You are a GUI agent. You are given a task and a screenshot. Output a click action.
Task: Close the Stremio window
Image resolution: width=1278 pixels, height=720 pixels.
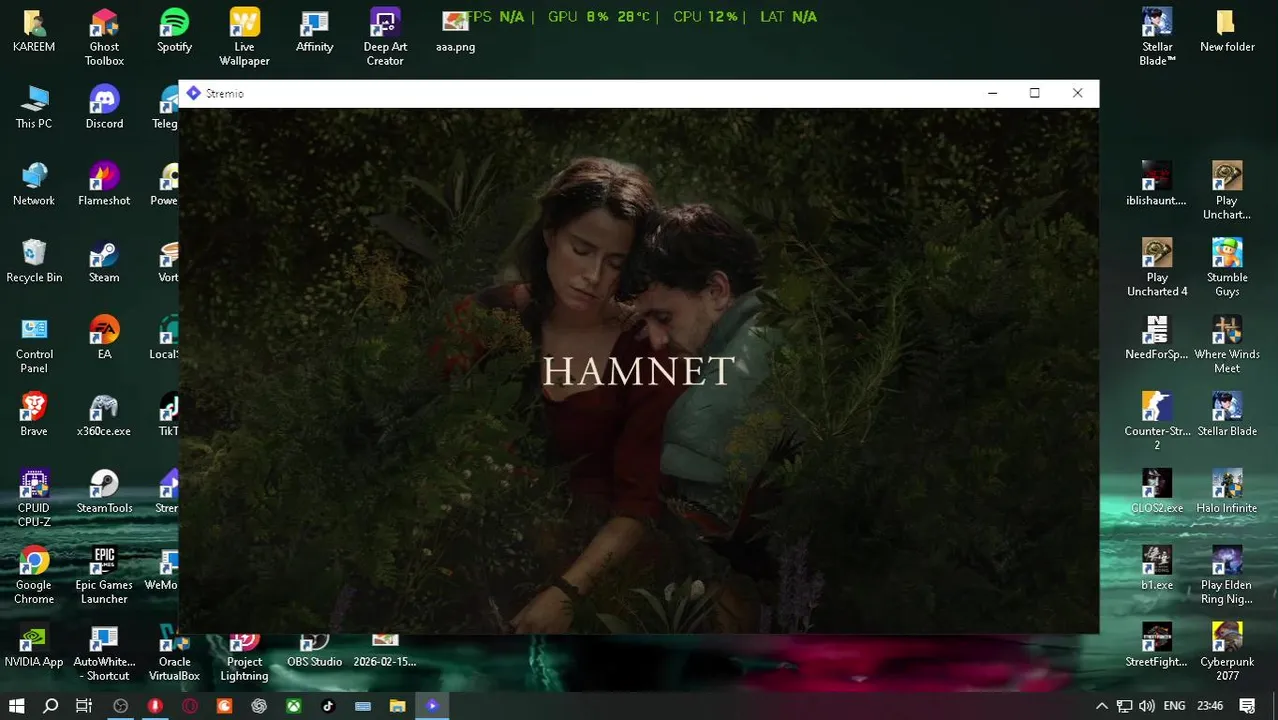pos(1077,93)
